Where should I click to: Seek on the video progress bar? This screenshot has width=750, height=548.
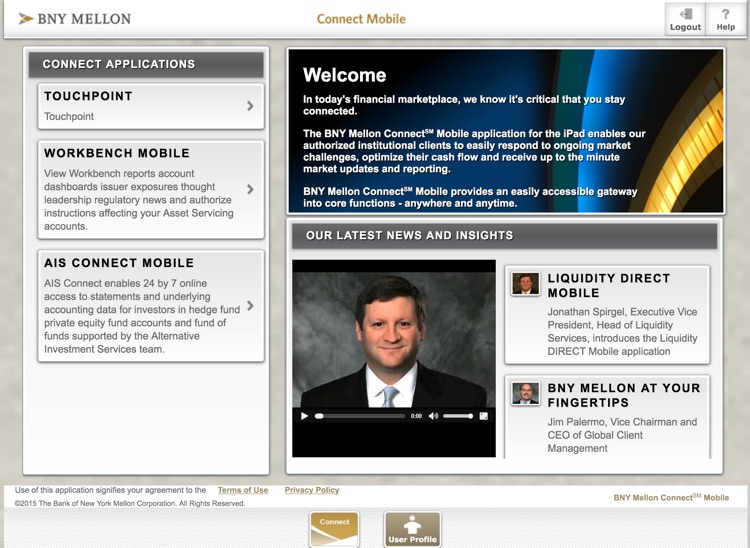coord(360,416)
